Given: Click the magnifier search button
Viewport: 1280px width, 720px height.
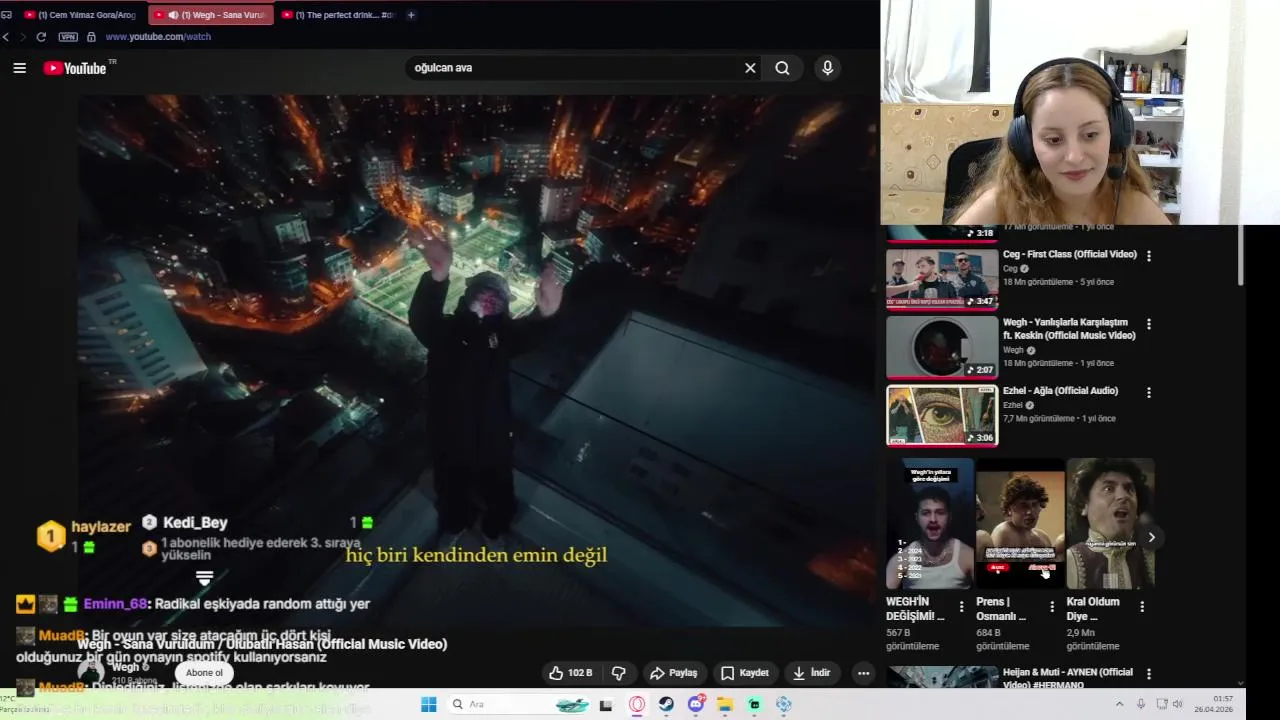Looking at the screenshot, I should [x=782, y=68].
